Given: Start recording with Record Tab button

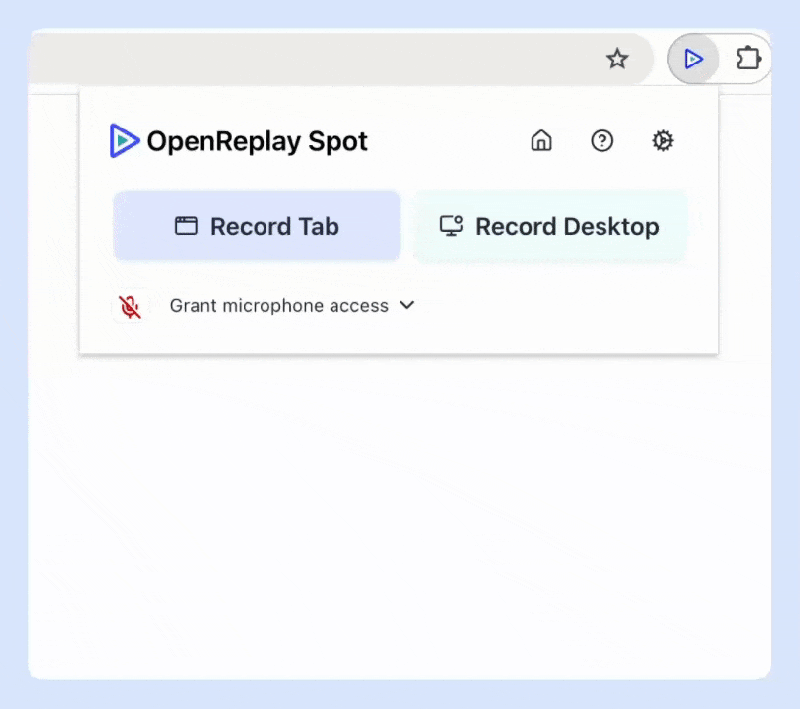Looking at the screenshot, I should click(x=257, y=226).
